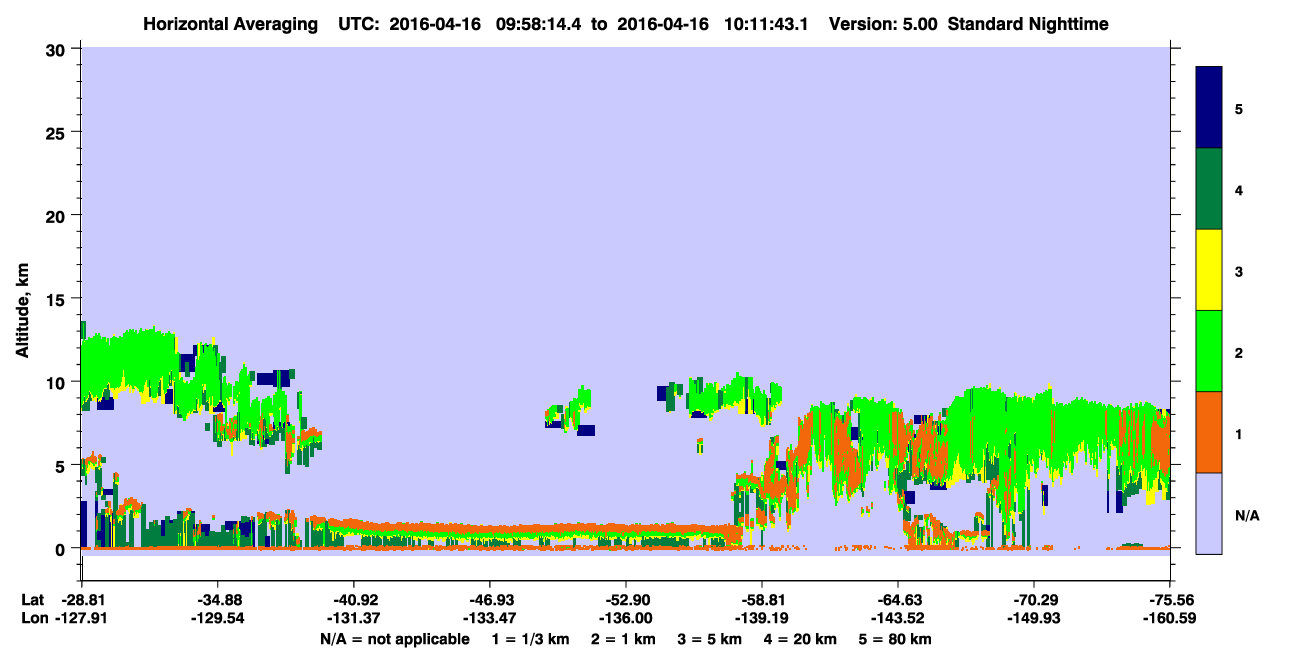1300x667 pixels.
Task: Click the '2 = 1 km' legend text
Action: coord(624,639)
